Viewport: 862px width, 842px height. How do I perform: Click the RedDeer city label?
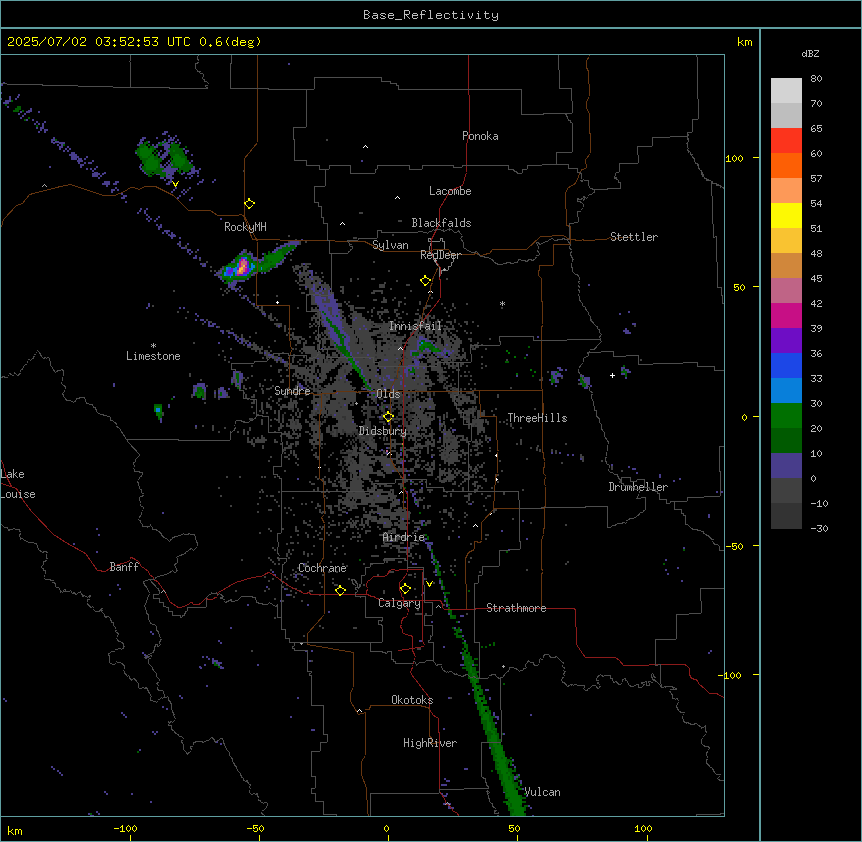click(440, 255)
